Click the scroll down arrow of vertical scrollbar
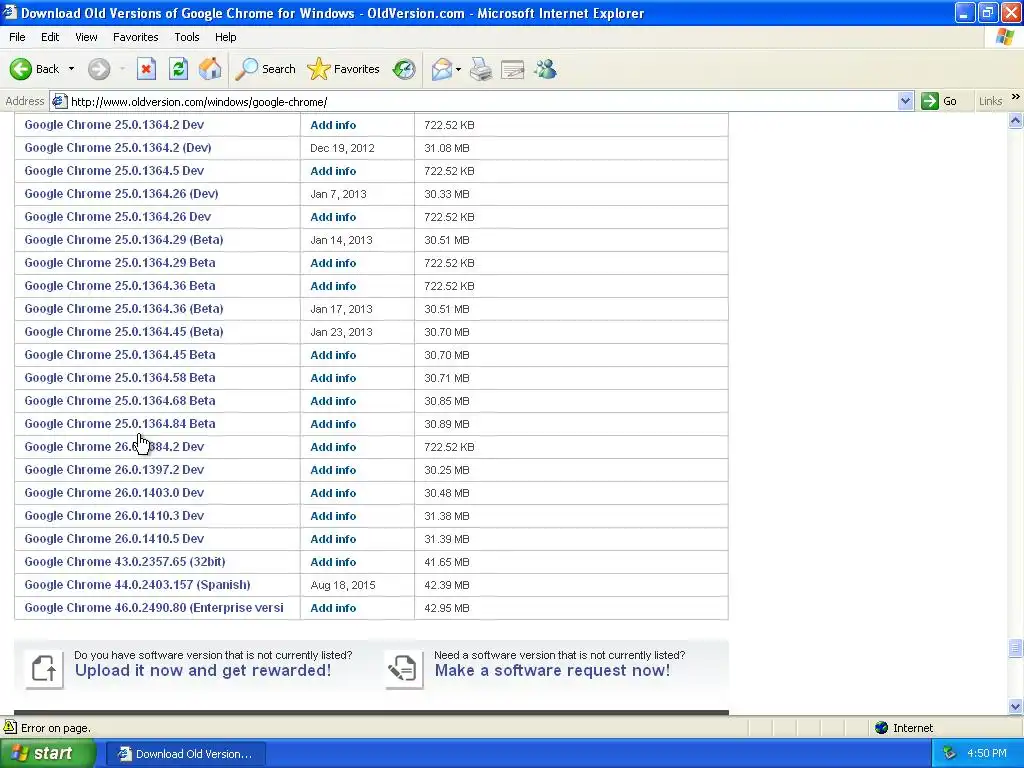This screenshot has height=768, width=1024. (x=1016, y=706)
